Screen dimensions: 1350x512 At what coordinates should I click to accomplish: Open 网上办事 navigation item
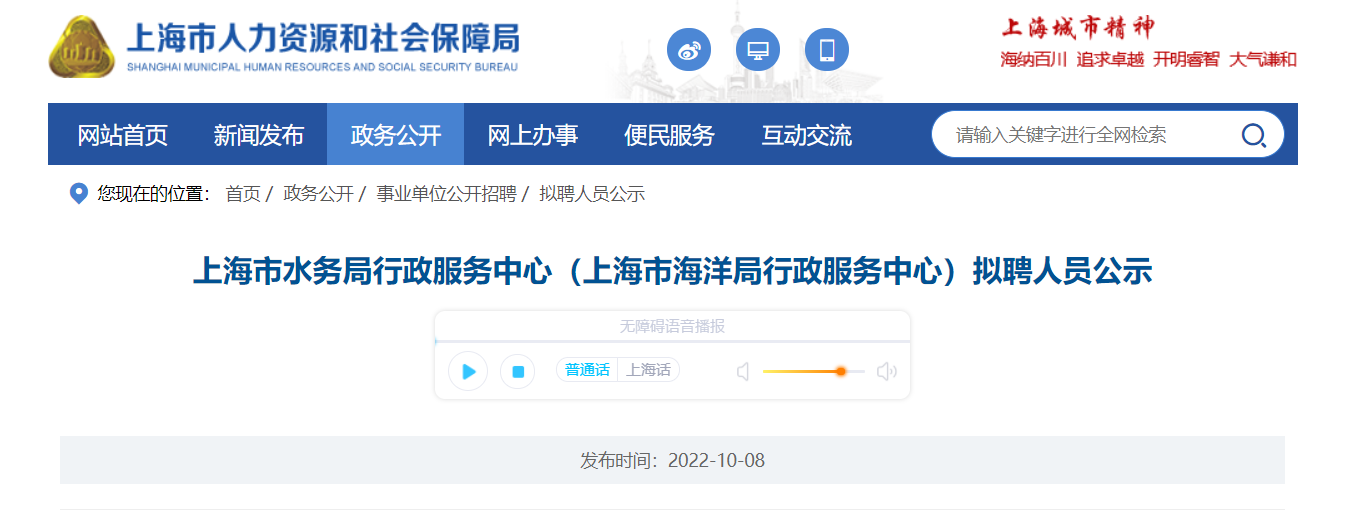[532, 135]
